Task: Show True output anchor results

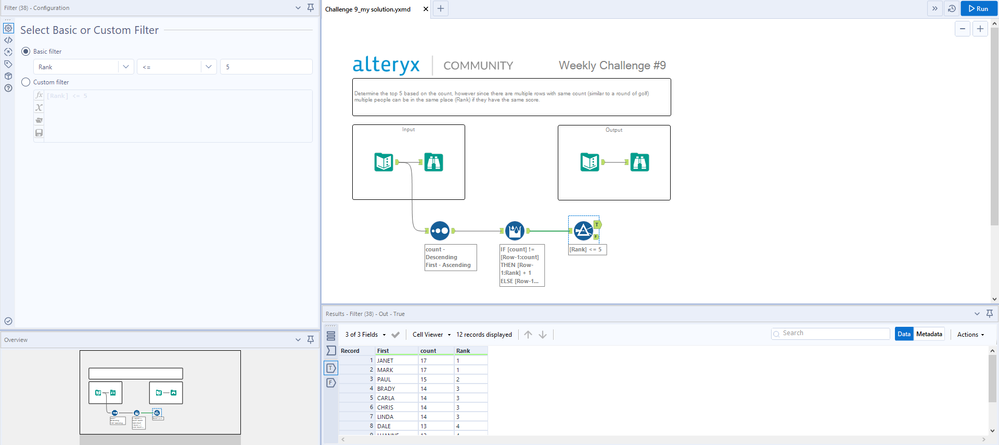Action: [x=331, y=368]
